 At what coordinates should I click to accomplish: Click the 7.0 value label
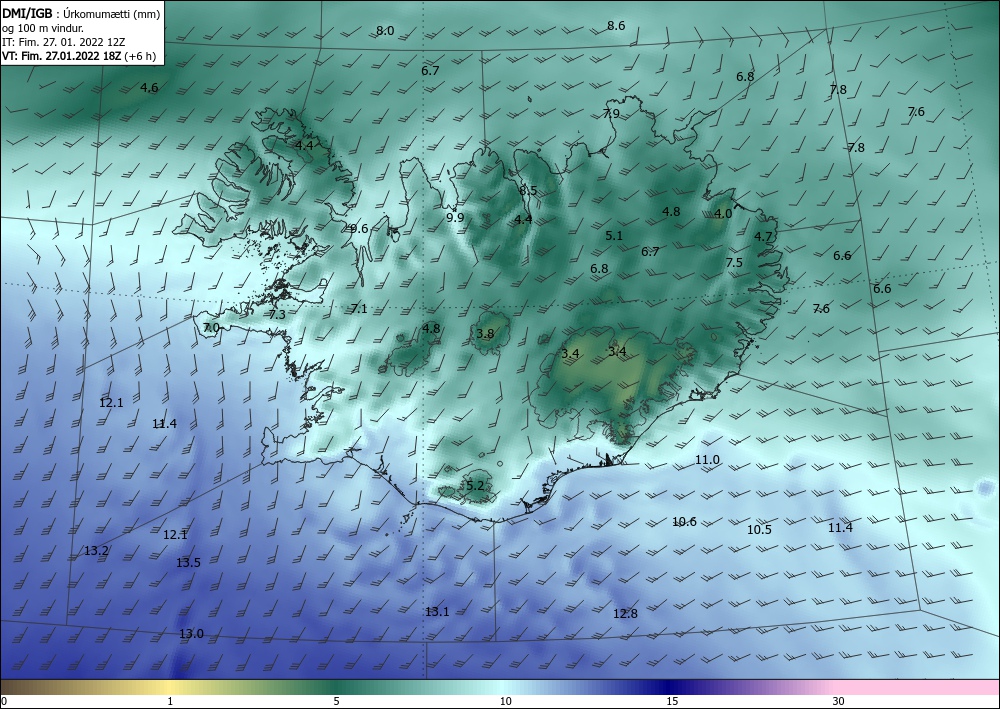[211, 328]
